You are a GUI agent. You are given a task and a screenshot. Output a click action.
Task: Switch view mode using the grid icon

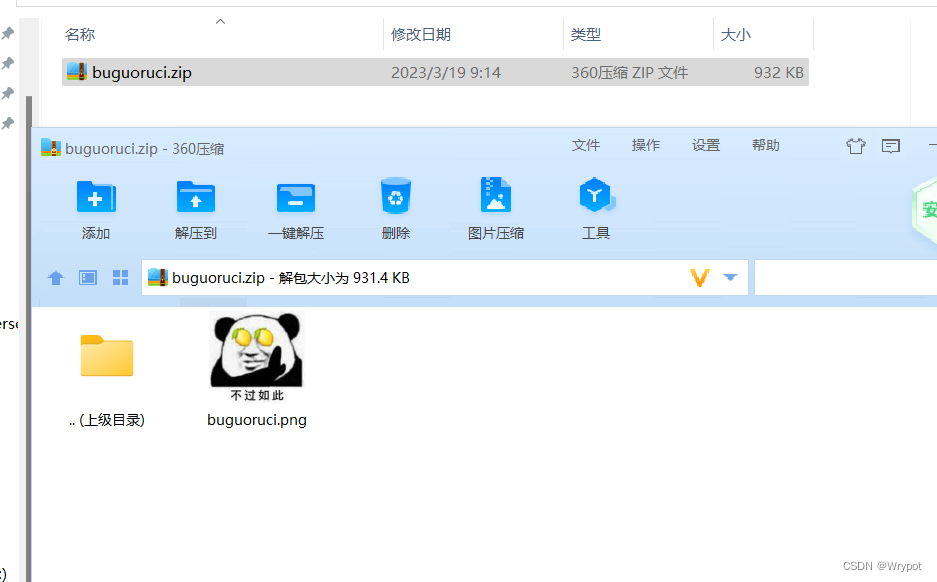pyautogui.click(x=120, y=277)
